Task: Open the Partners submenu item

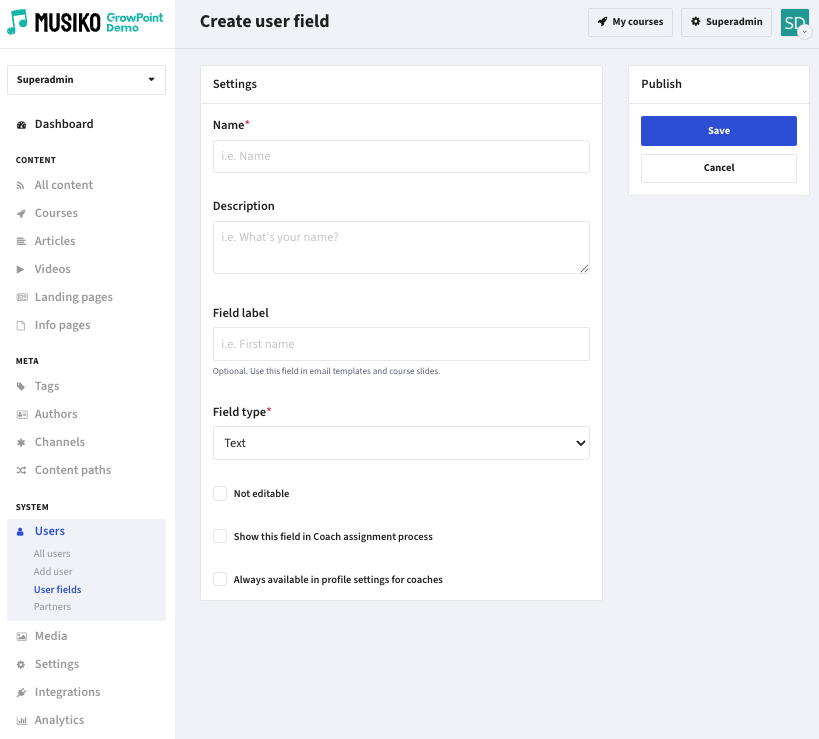Action: point(52,607)
